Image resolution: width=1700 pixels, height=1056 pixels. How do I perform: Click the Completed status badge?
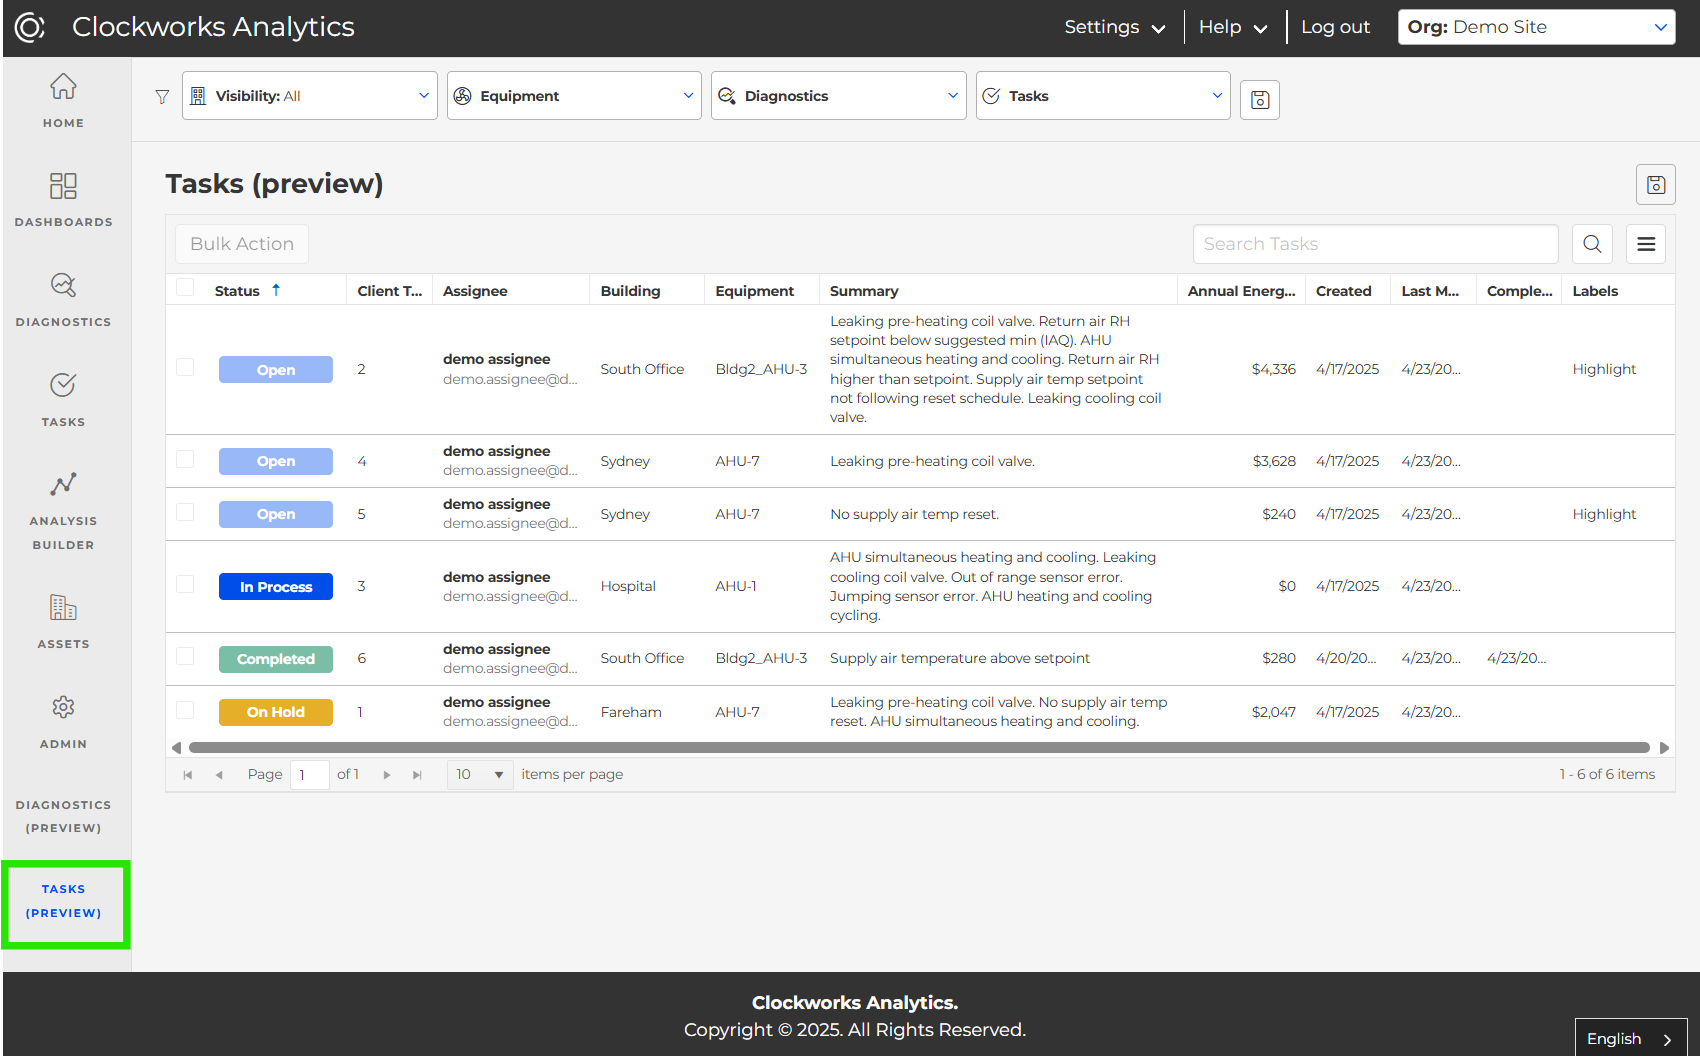pos(276,659)
